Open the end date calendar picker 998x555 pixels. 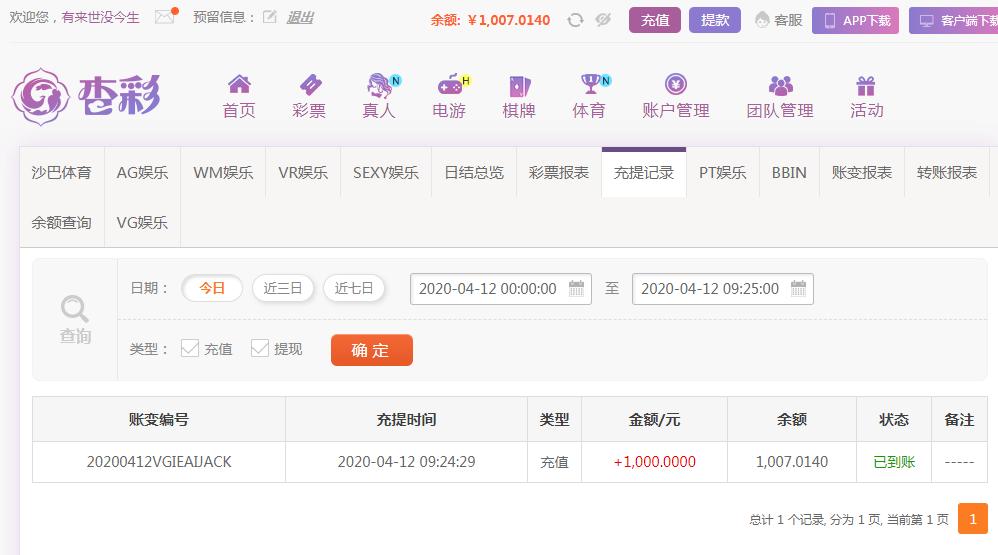point(798,288)
